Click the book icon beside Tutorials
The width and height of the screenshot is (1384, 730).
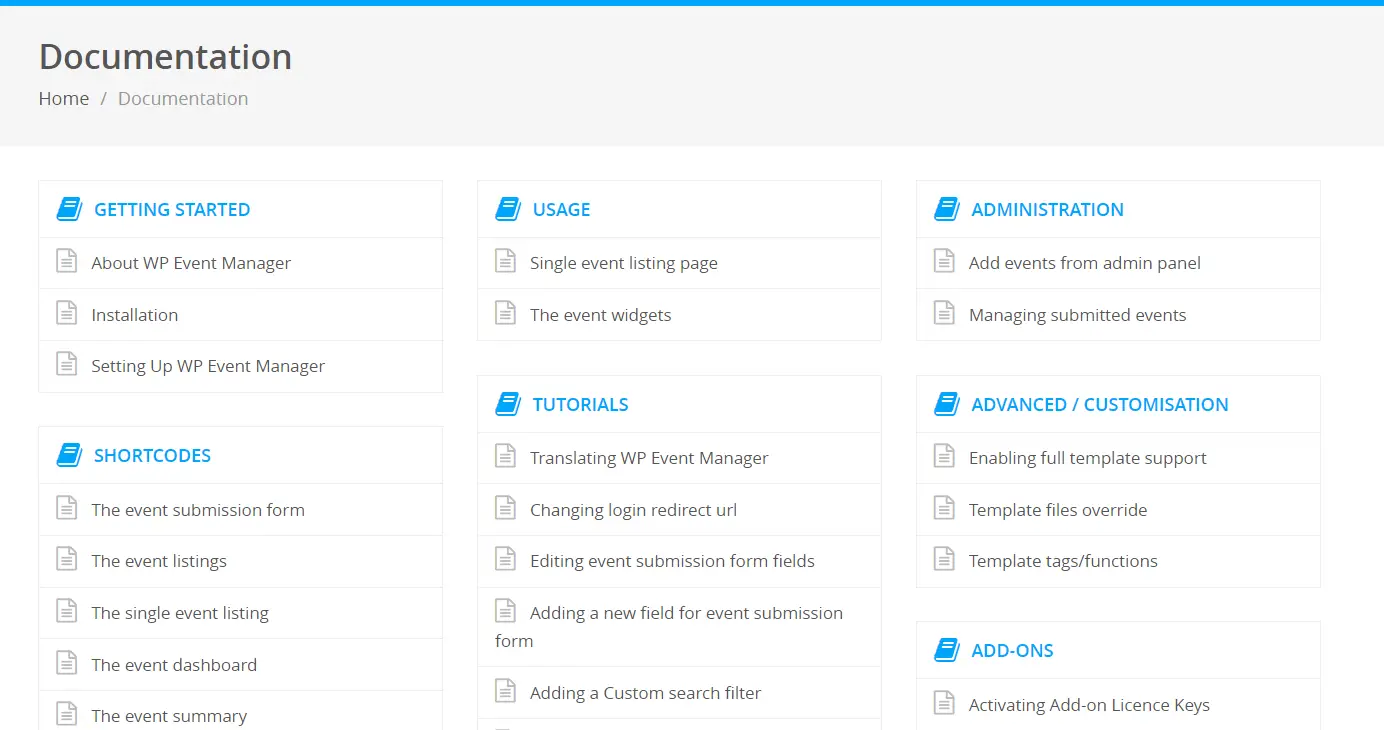click(x=508, y=404)
